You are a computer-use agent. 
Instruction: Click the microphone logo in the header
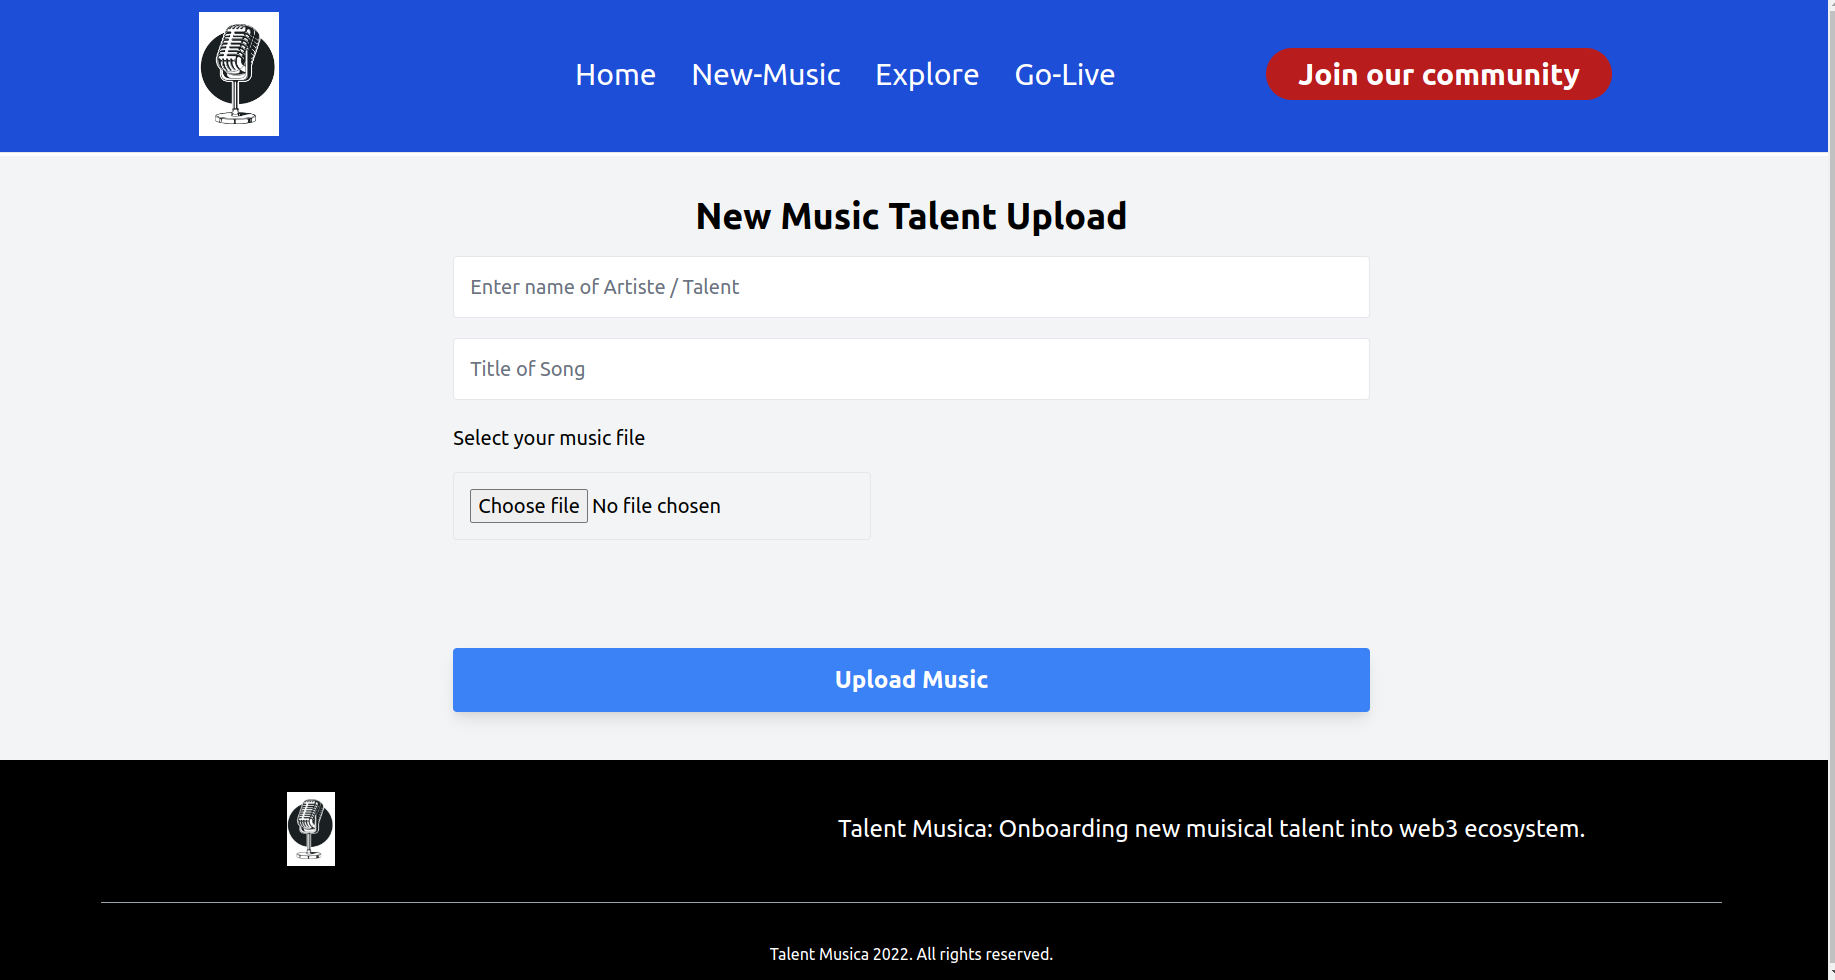(238, 73)
